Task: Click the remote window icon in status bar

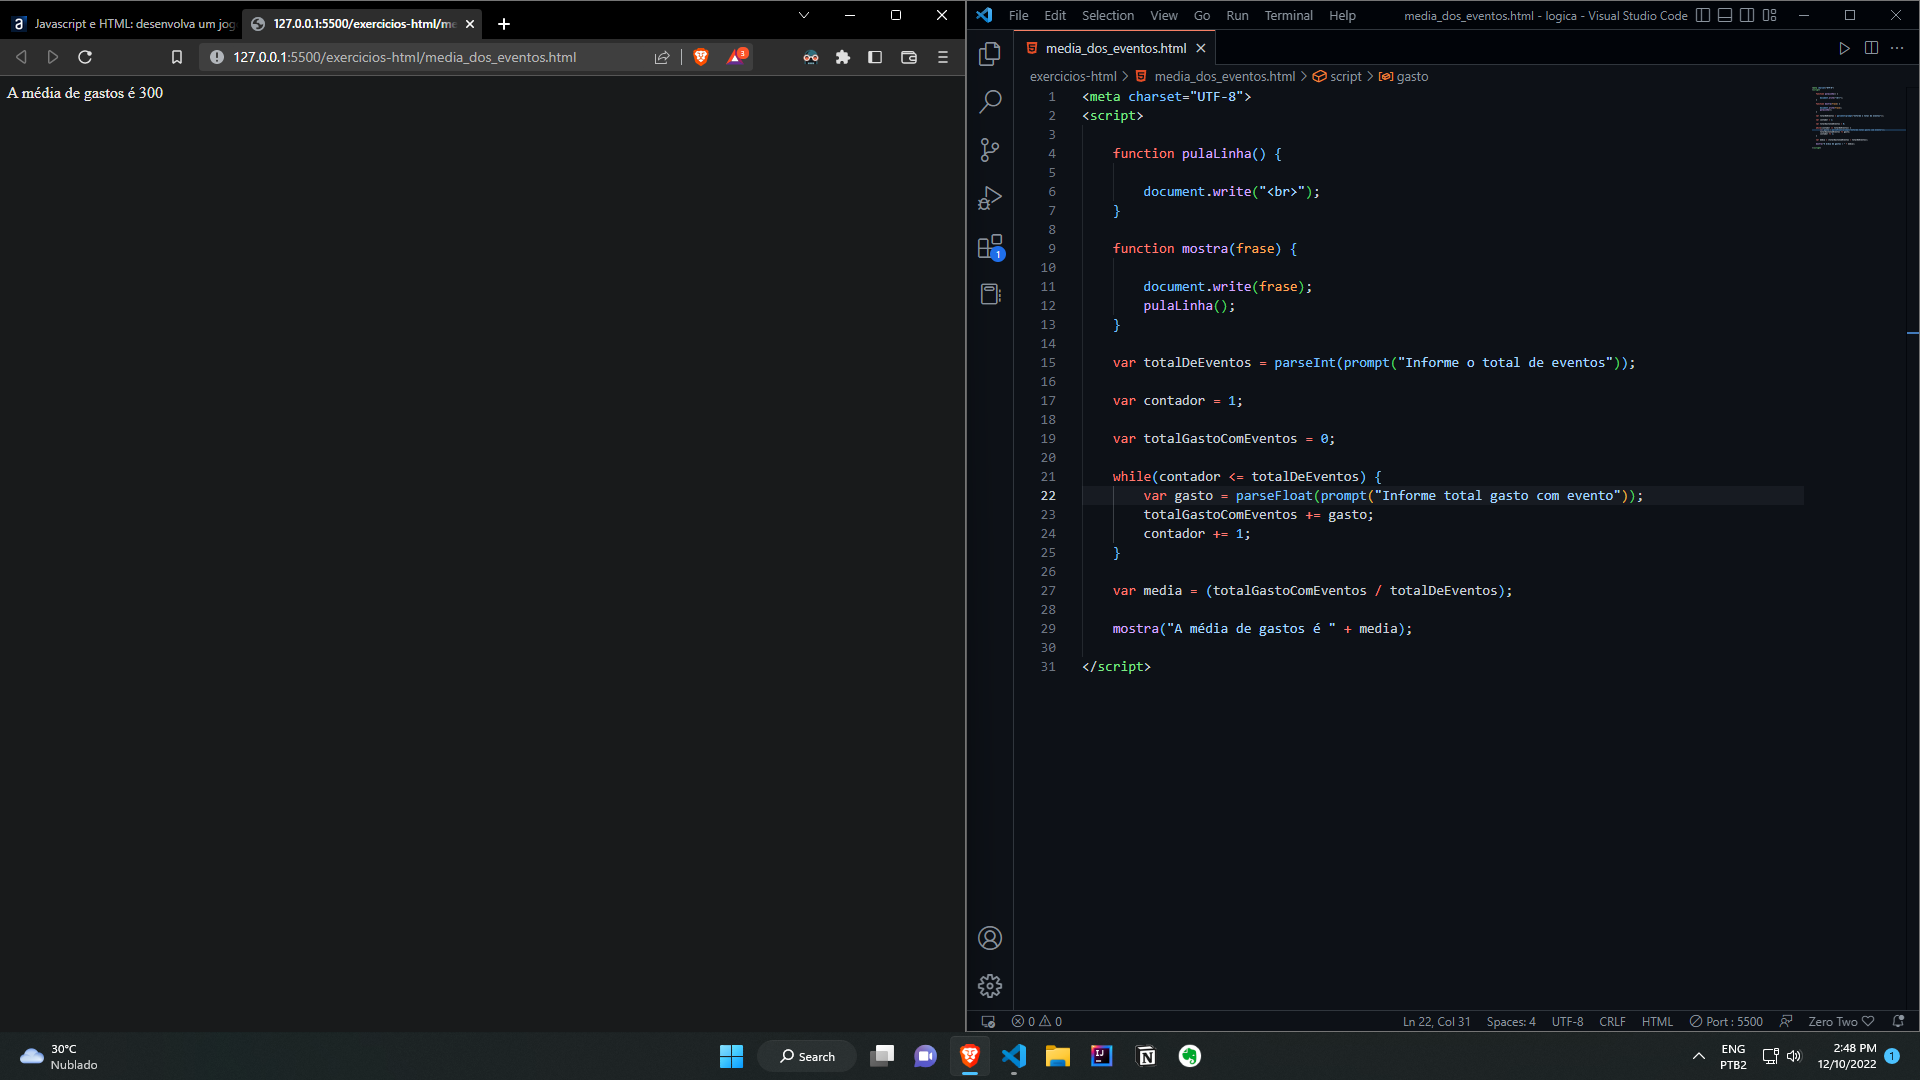Action: [x=988, y=1021]
